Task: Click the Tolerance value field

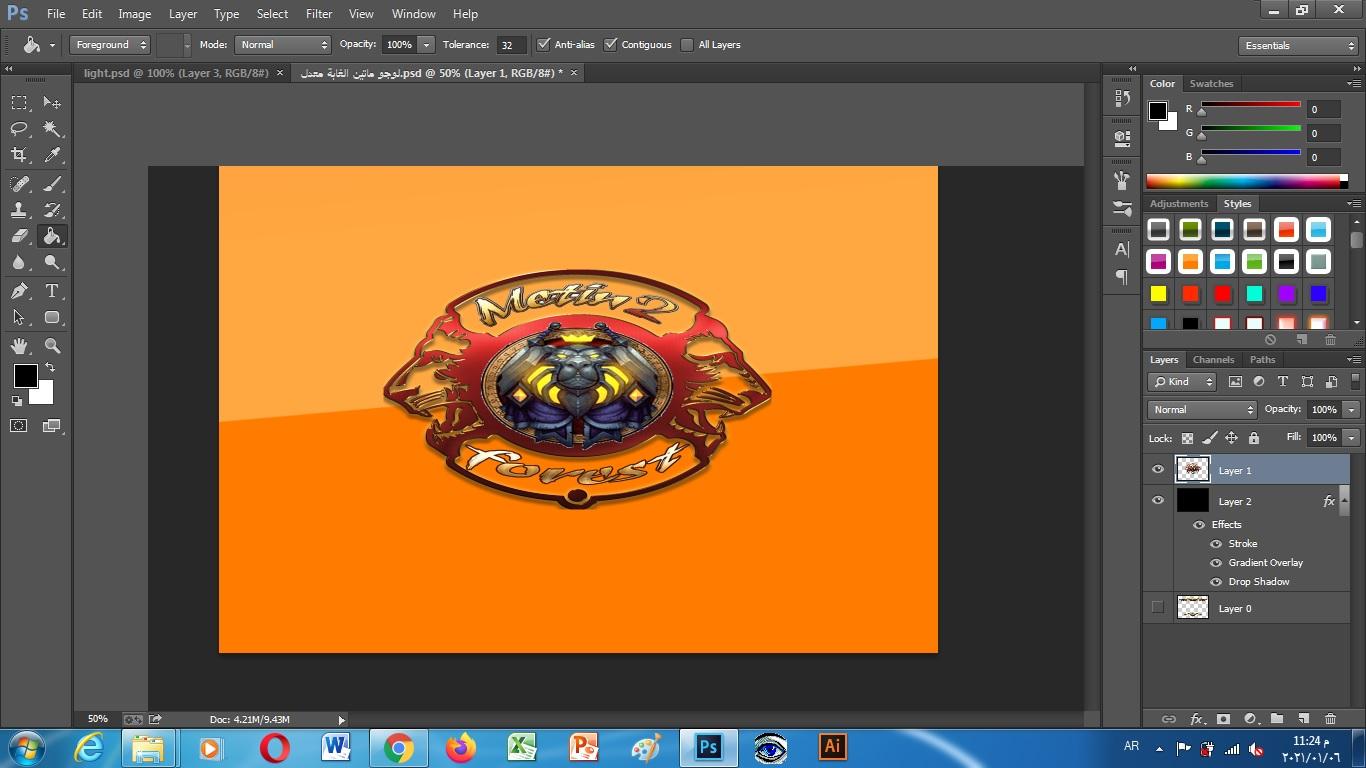Action: click(x=510, y=45)
